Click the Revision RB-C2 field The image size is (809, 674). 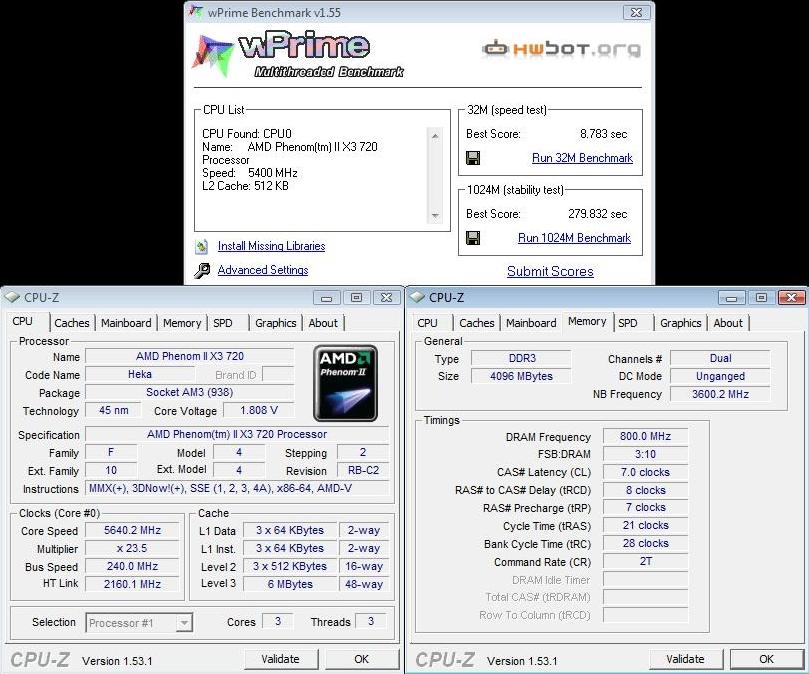coord(363,470)
